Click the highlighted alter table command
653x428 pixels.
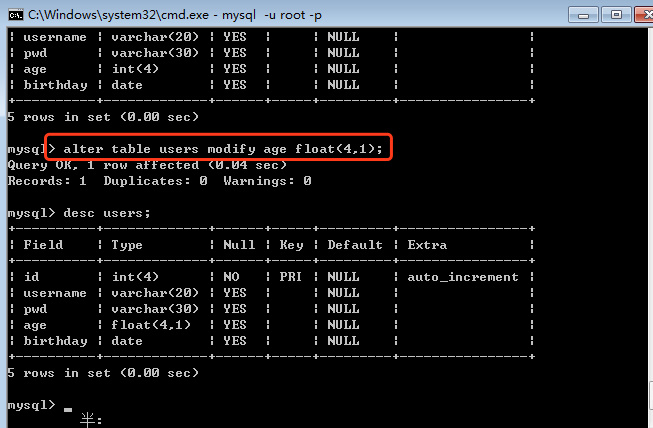click(222, 149)
